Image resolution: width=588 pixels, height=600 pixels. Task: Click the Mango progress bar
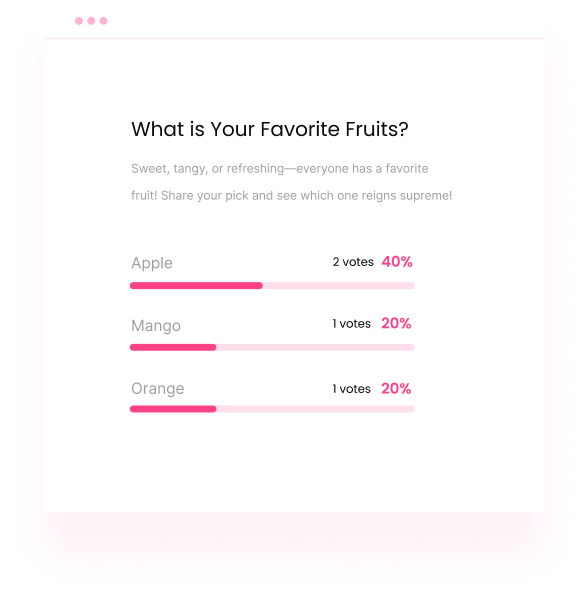pos(272,347)
